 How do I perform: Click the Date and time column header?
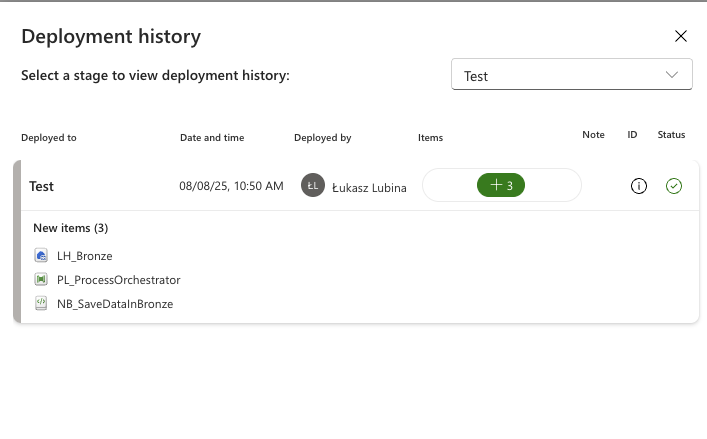212,137
